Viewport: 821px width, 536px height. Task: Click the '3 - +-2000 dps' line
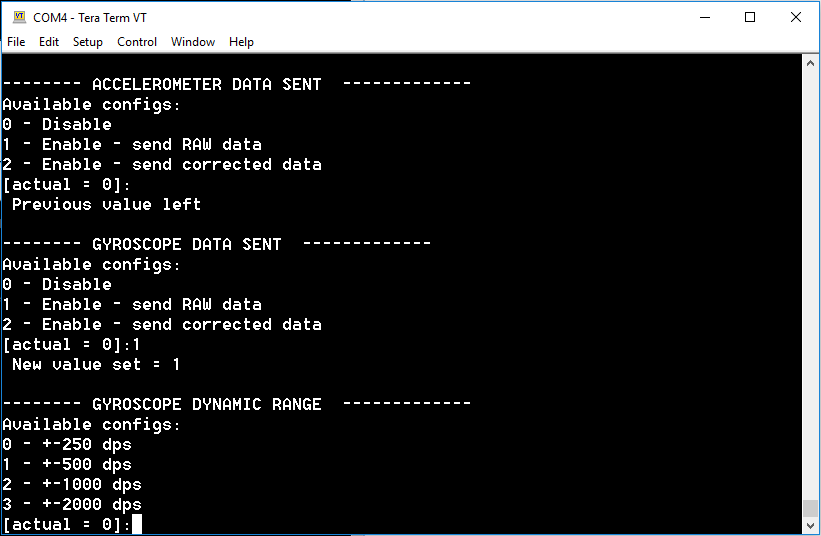[x=72, y=504]
